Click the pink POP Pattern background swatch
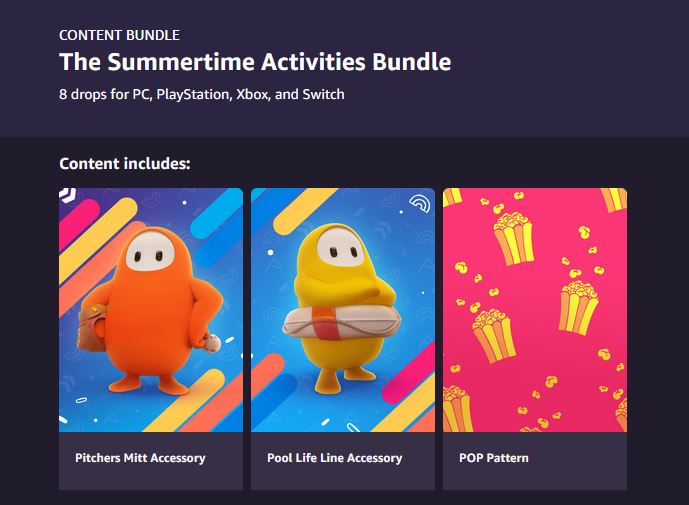 point(535,310)
